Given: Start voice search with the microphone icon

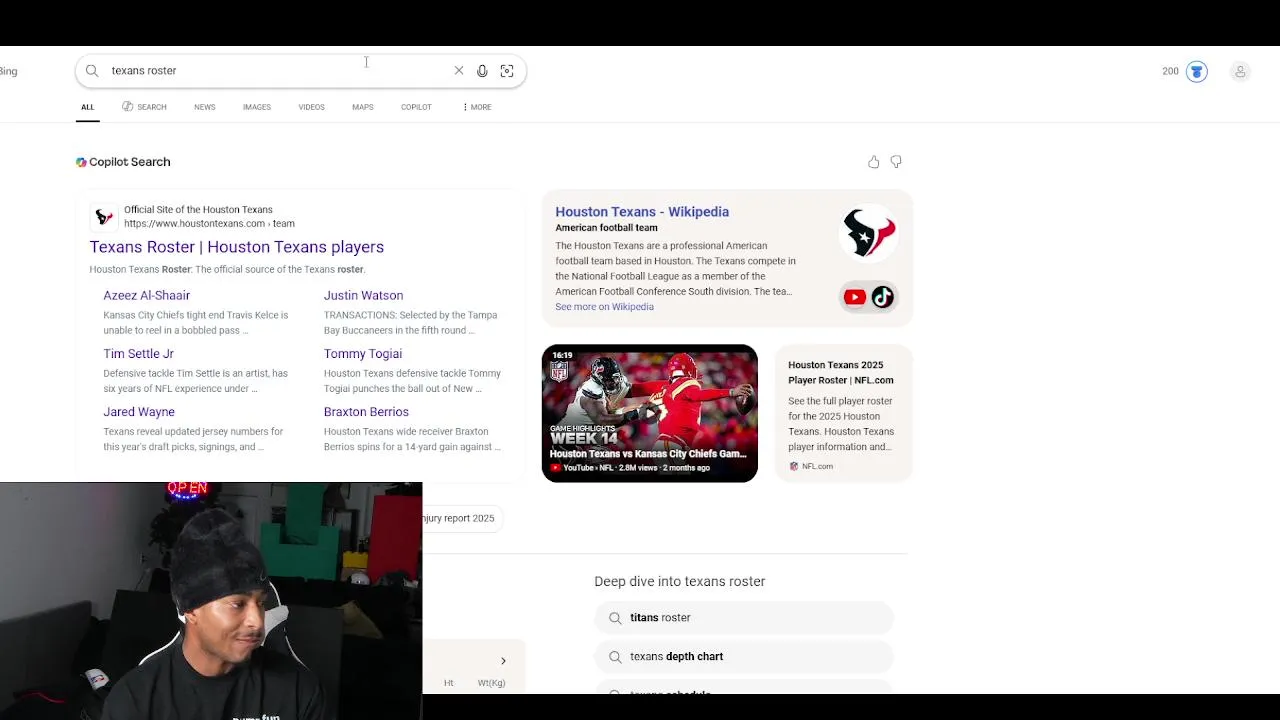Looking at the screenshot, I should pyautogui.click(x=482, y=71).
